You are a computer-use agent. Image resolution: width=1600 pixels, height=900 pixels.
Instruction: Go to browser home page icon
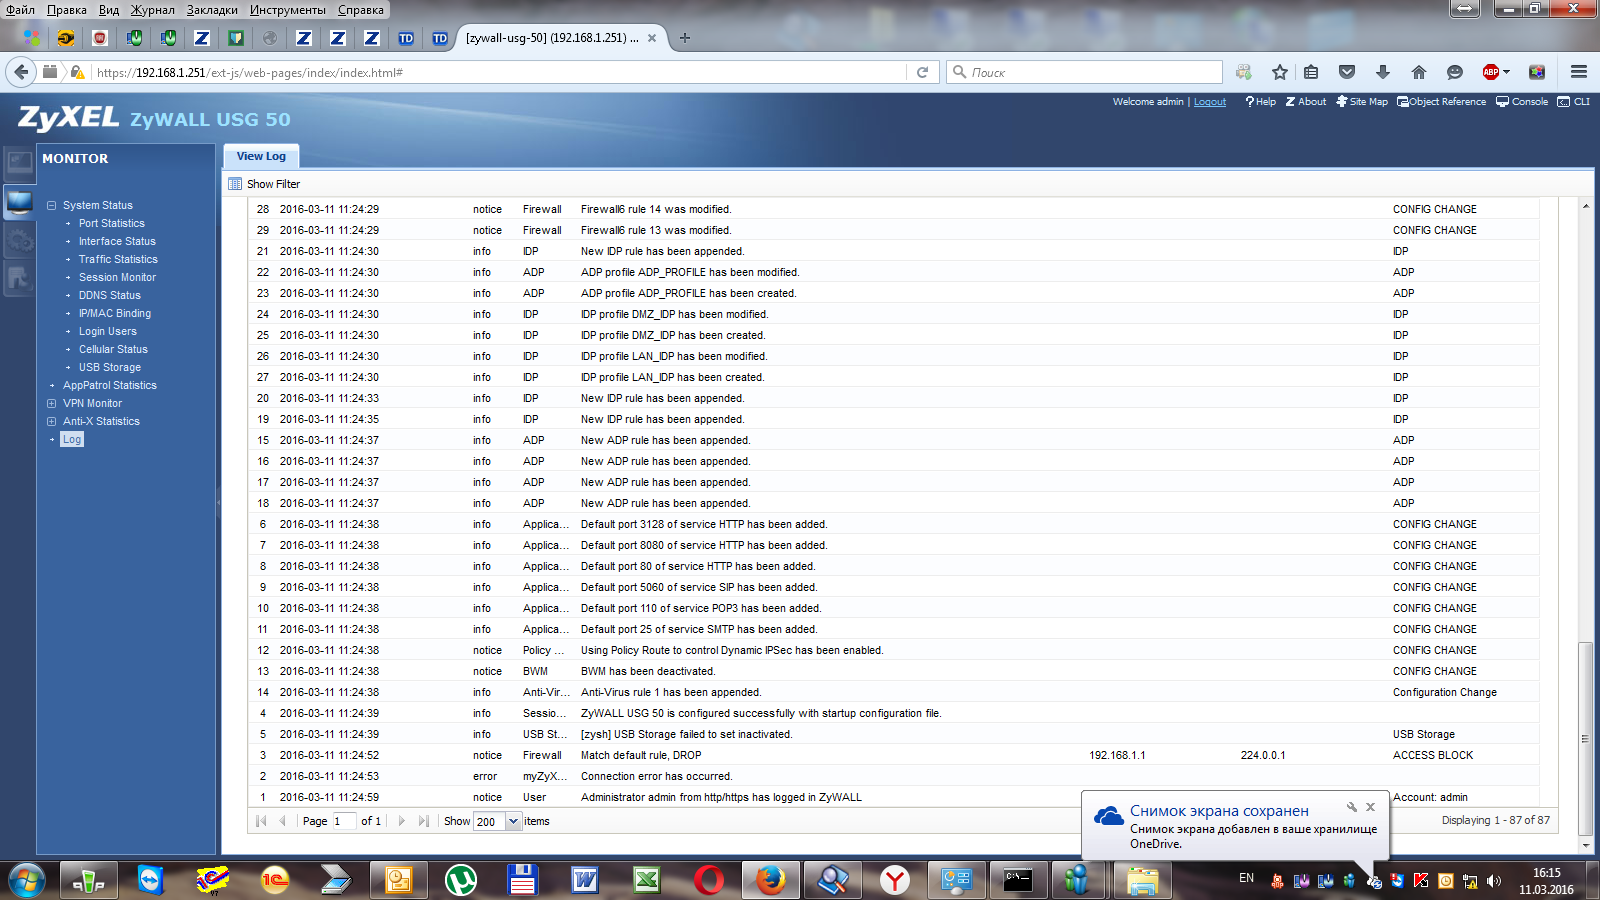[x=1418, y=72]
